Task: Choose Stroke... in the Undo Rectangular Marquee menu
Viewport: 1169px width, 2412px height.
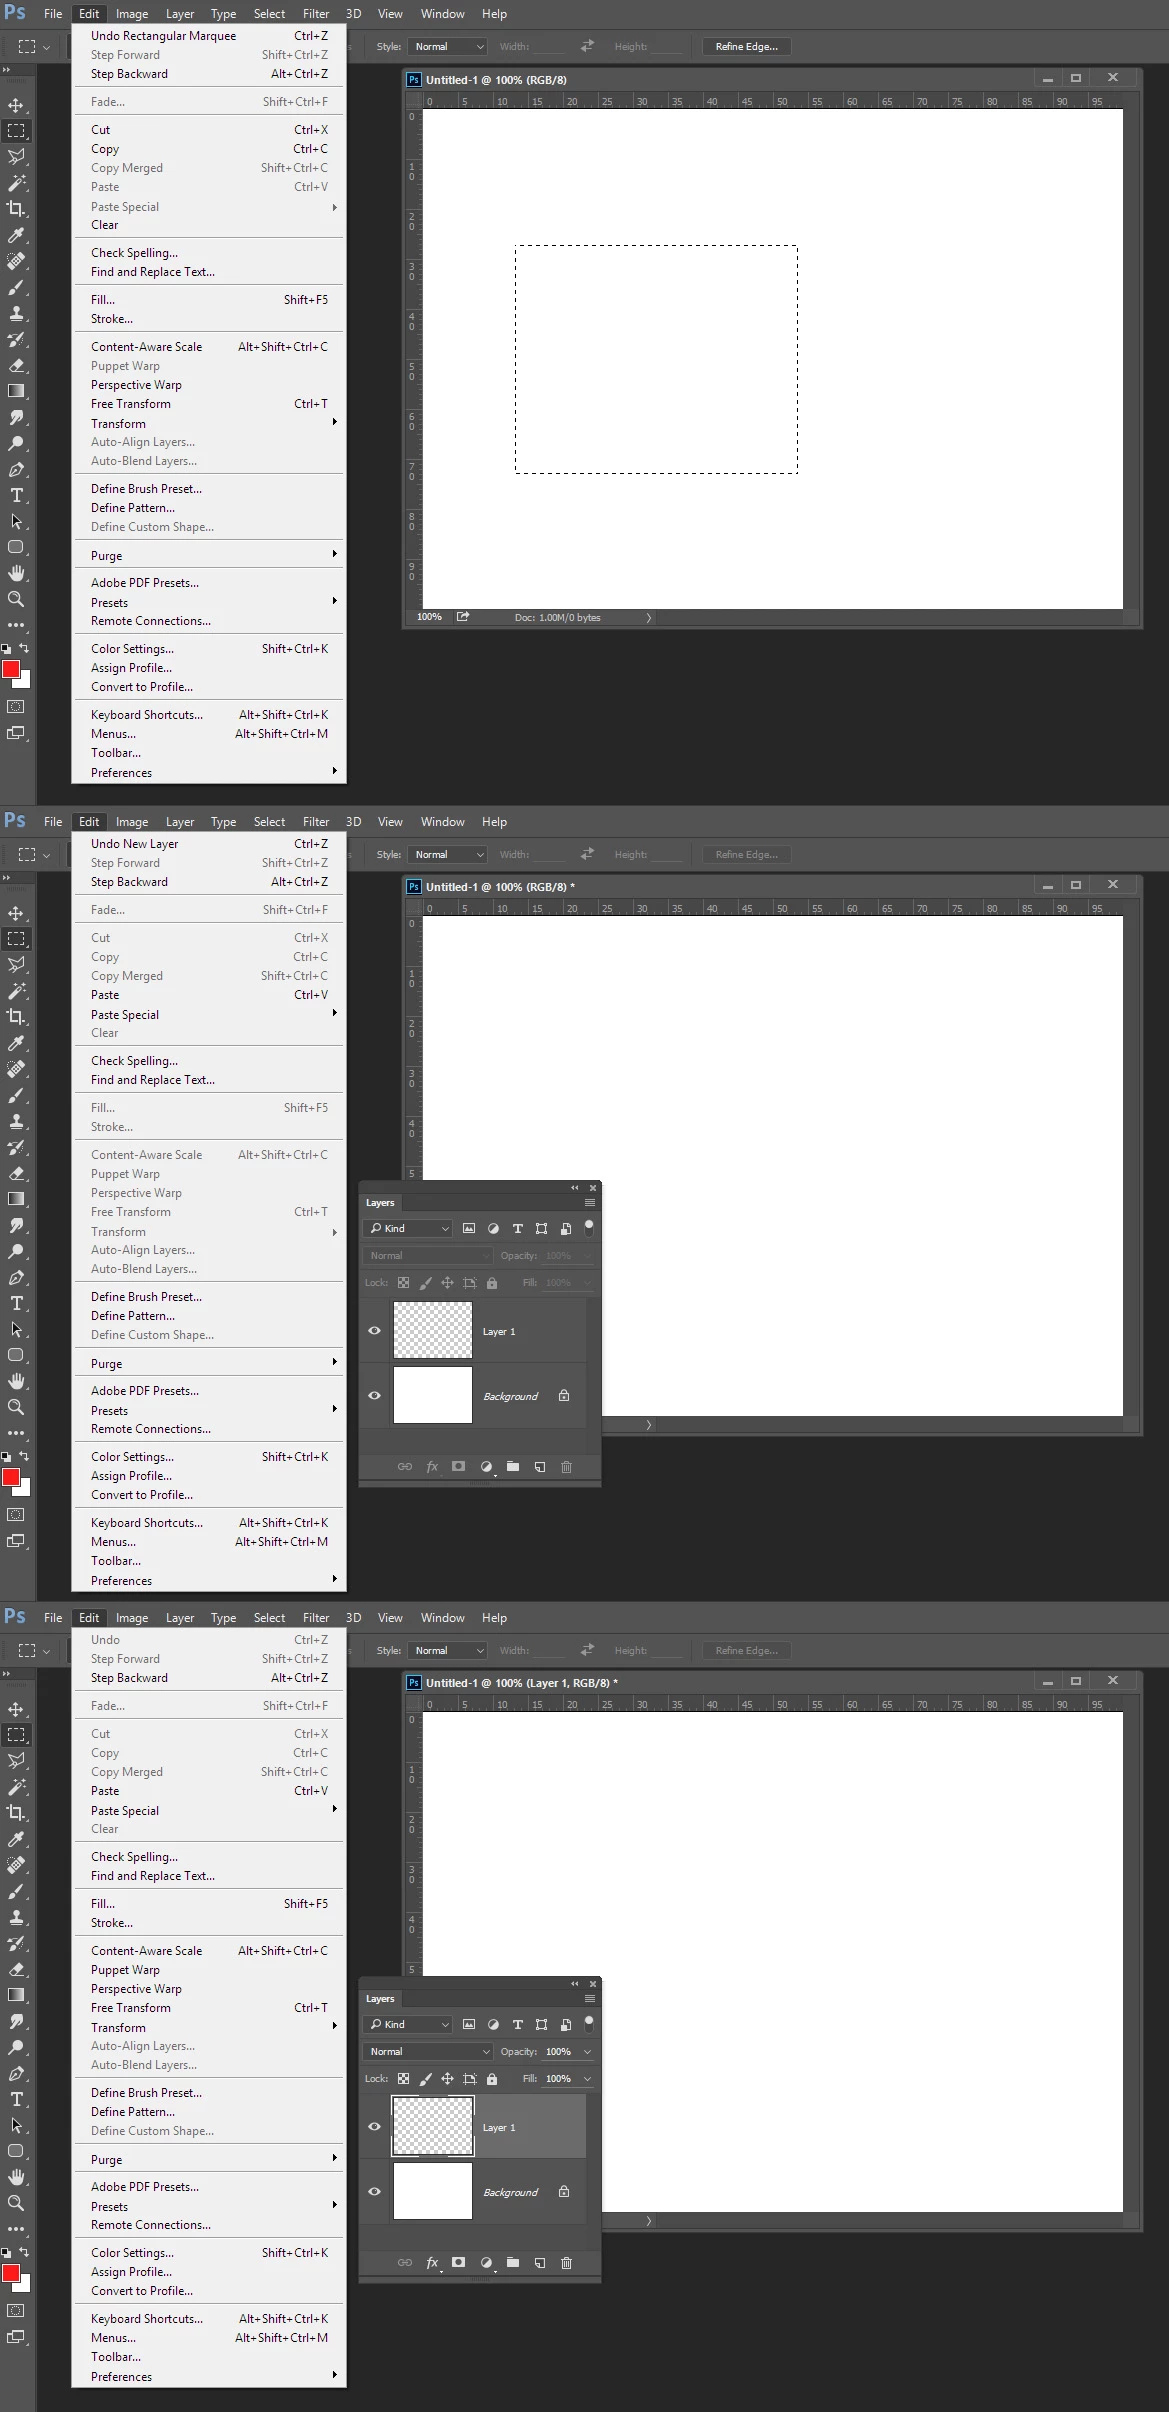Action: tap(209, 318)
